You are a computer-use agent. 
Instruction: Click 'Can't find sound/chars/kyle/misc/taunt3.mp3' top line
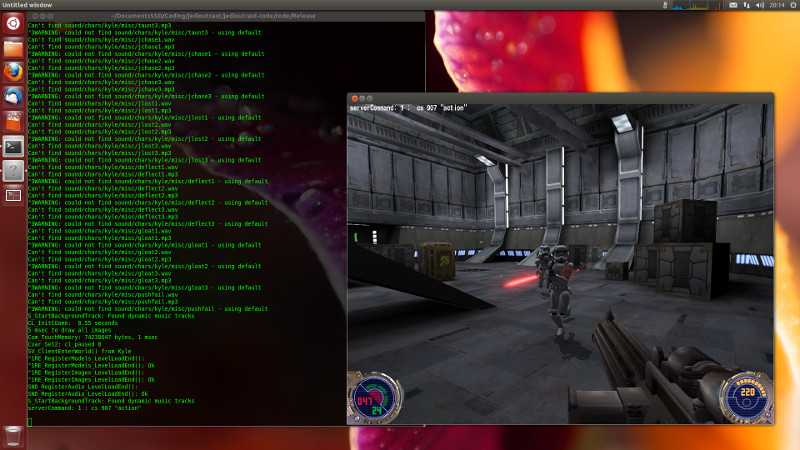coord(99,26)
